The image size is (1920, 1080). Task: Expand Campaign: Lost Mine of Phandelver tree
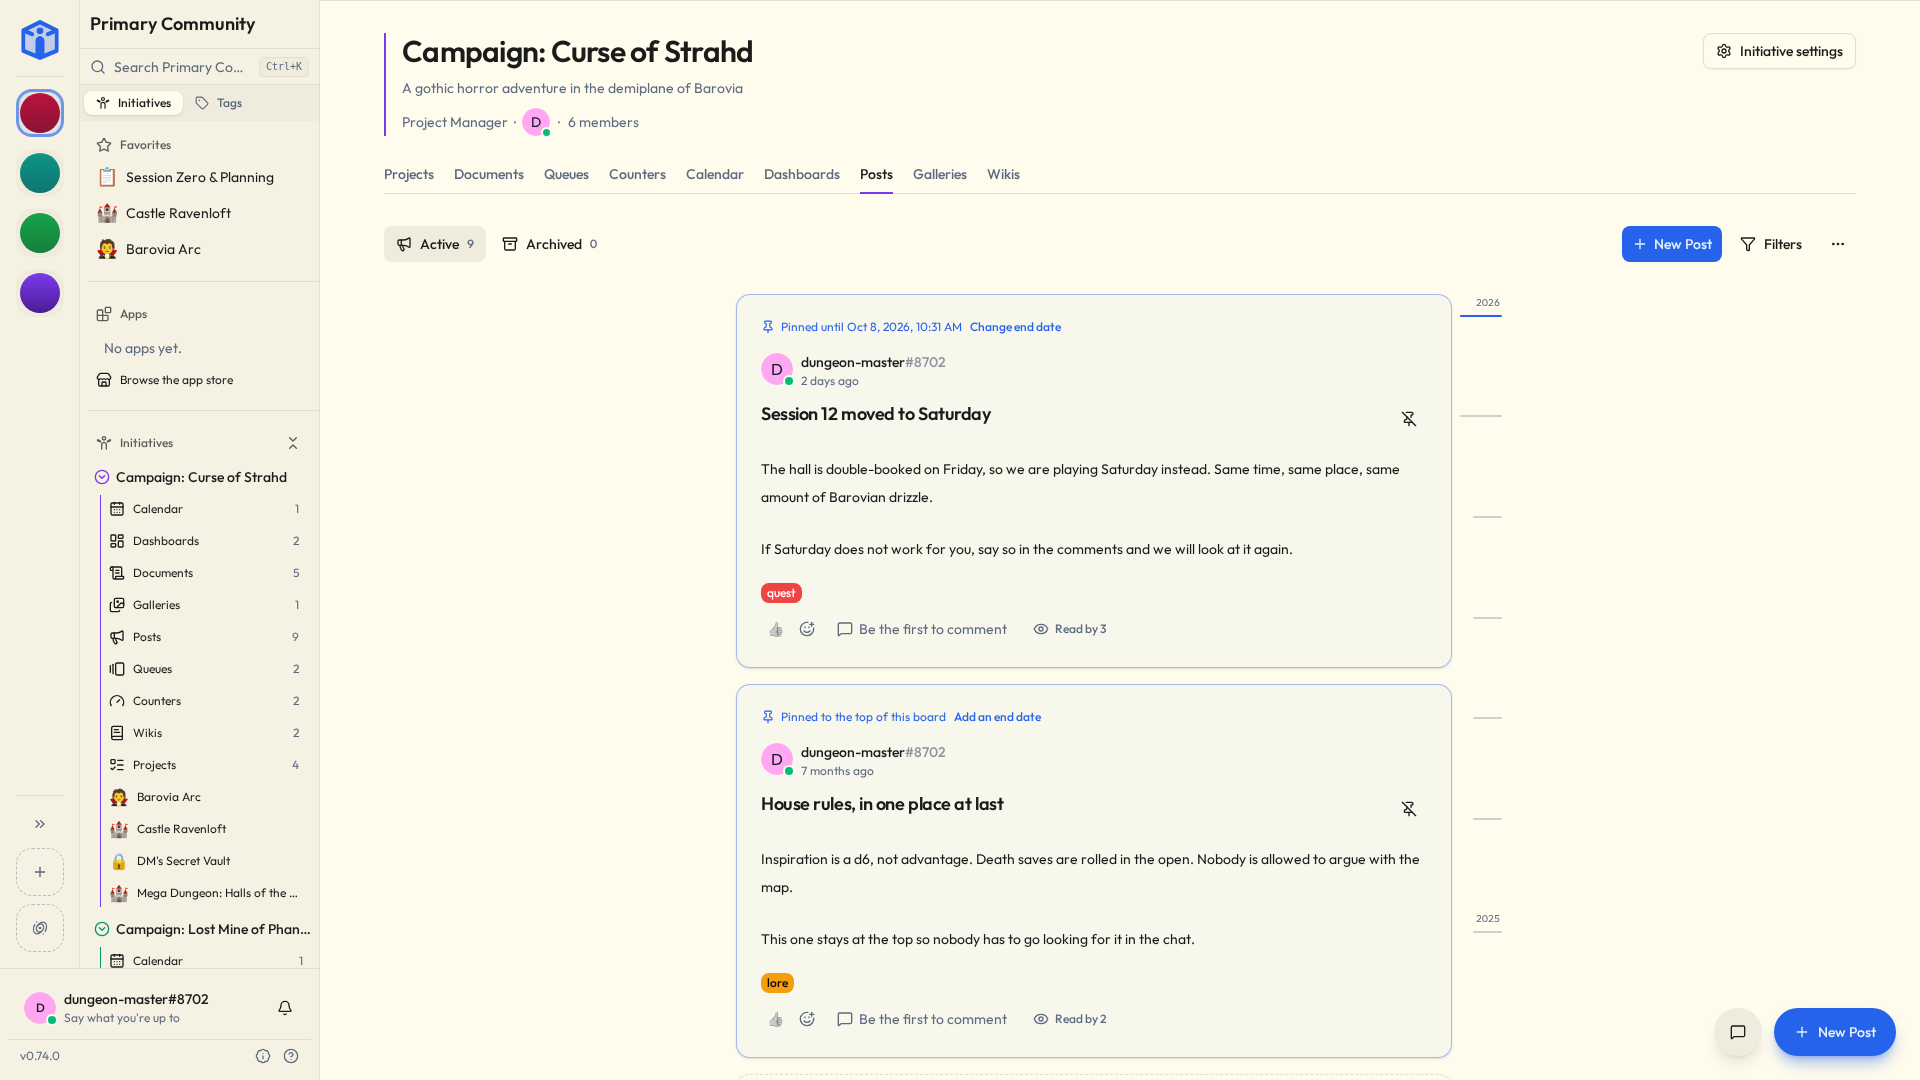tap(102, 929)
